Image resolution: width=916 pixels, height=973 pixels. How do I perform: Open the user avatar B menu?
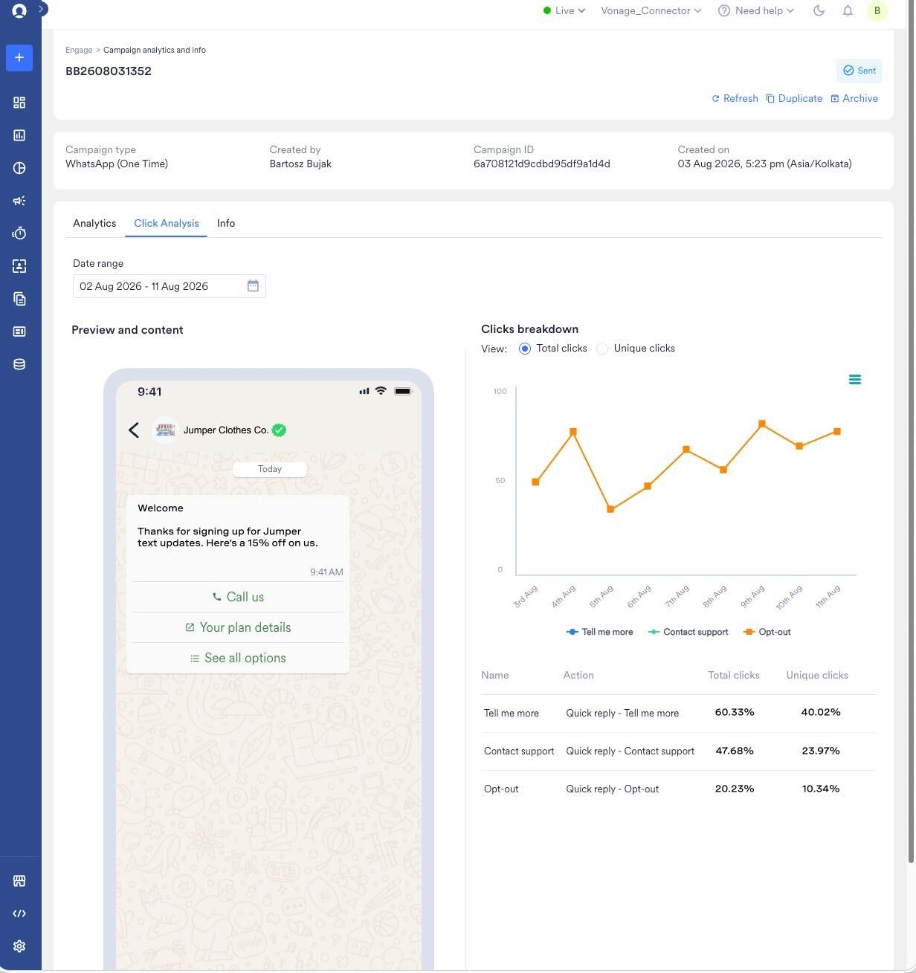tap(877, 11)
